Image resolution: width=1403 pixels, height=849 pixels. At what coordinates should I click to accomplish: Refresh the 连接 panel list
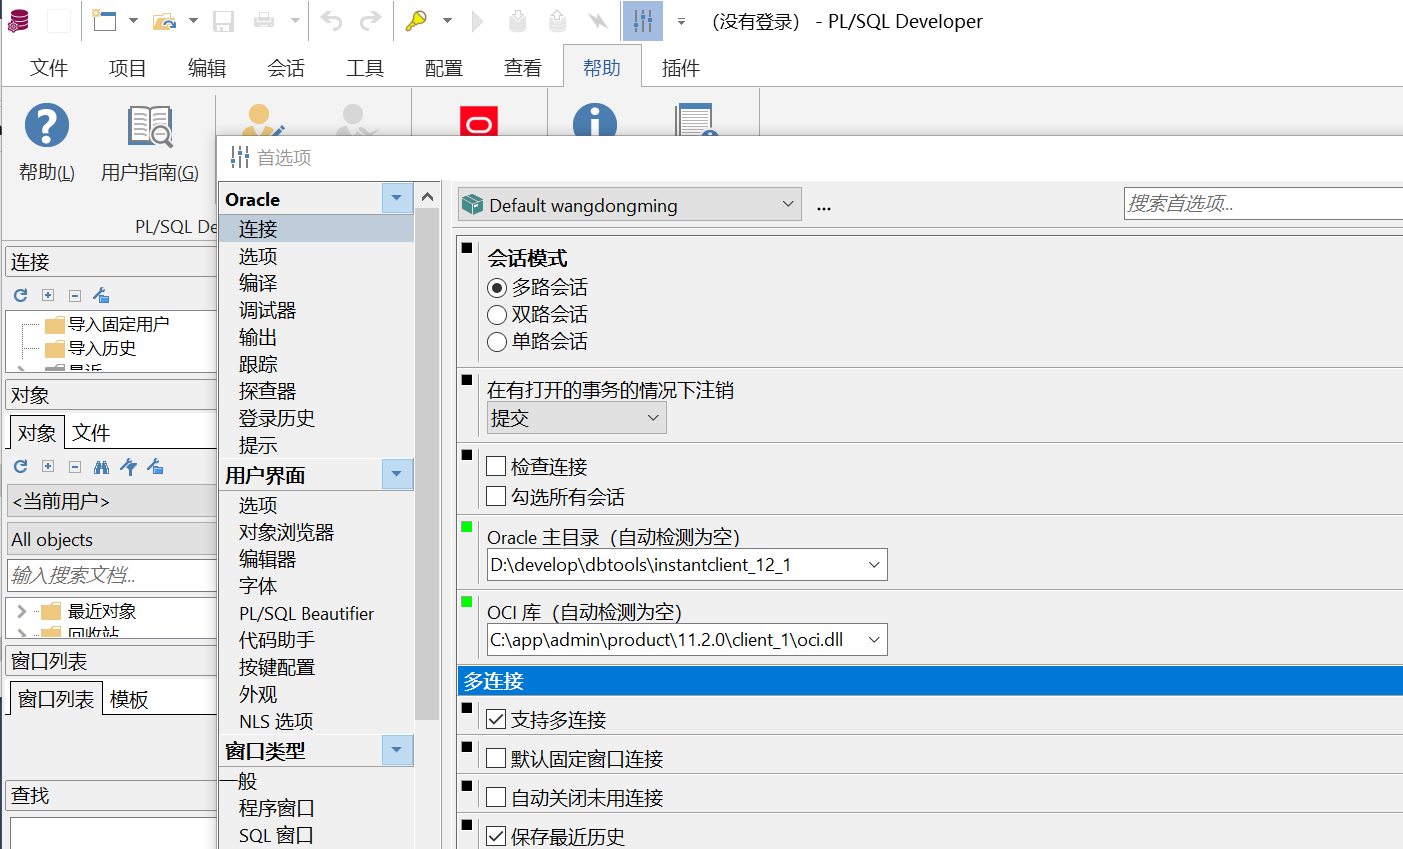click(20, 295)
